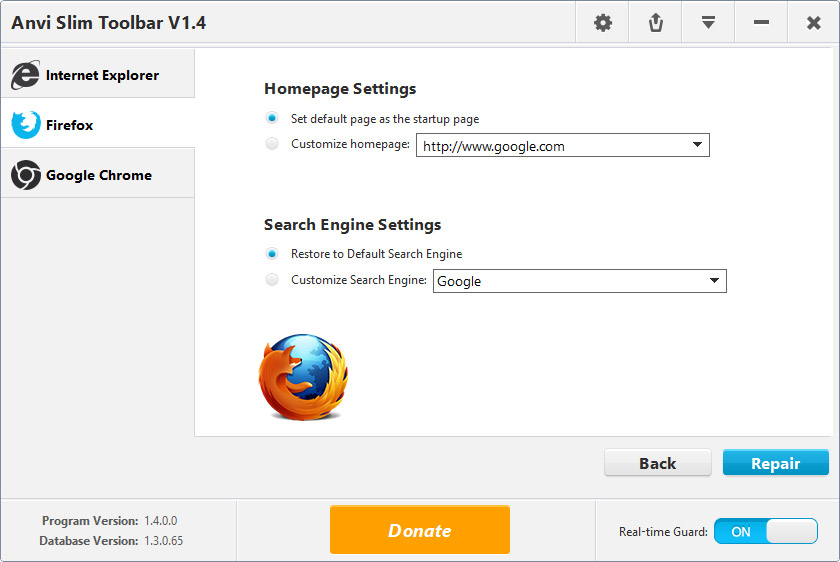Select 'Set default page as the startup page'
Image resolution: width=840 pixels, height=562 pixels.
click(x=272, y=118)
